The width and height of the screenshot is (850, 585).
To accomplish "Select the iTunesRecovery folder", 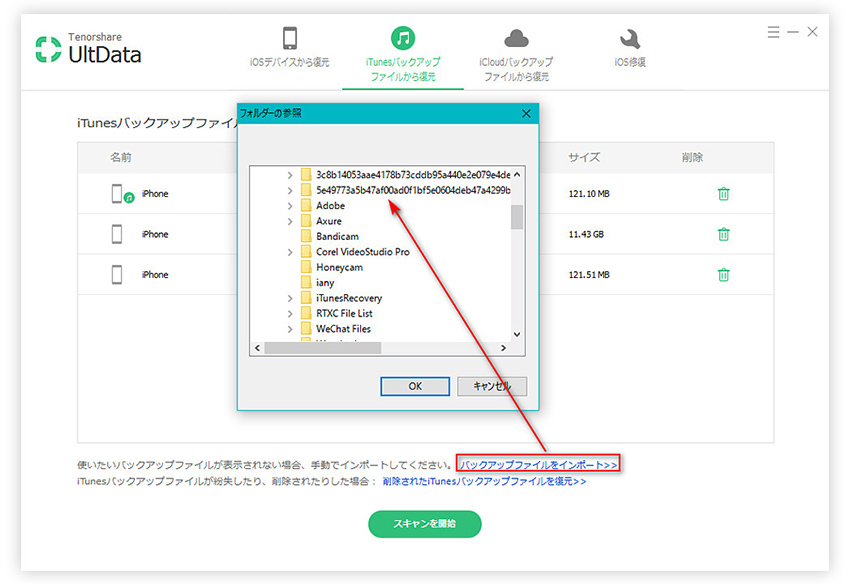I will [x=342, y=298].
